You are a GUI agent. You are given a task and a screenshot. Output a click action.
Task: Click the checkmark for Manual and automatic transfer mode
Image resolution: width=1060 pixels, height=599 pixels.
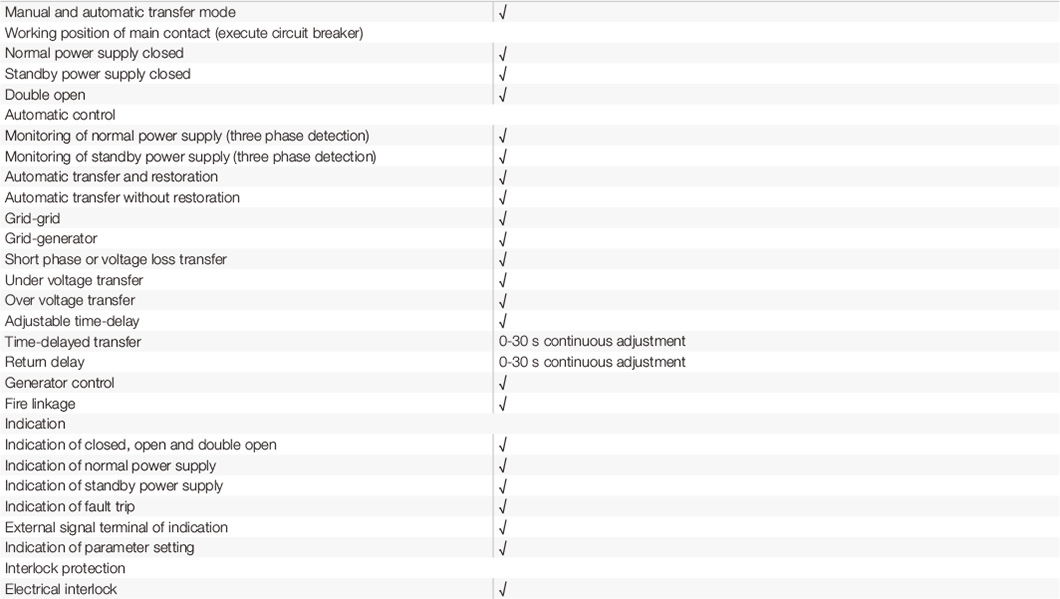503,13
